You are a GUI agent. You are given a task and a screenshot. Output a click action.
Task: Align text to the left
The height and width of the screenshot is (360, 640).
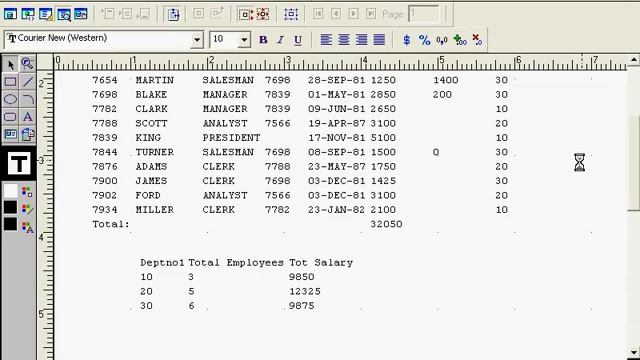pyautogui.click(x=326, y=40)
